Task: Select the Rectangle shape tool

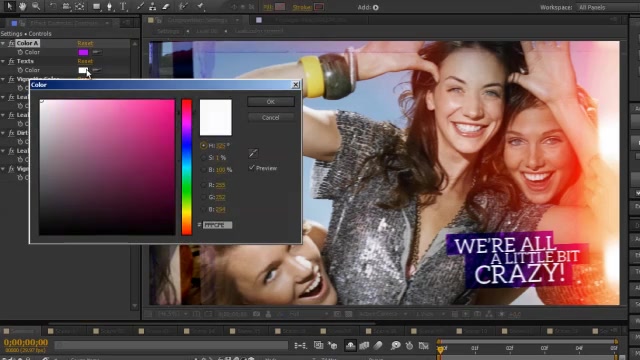Action: (97, 6)
